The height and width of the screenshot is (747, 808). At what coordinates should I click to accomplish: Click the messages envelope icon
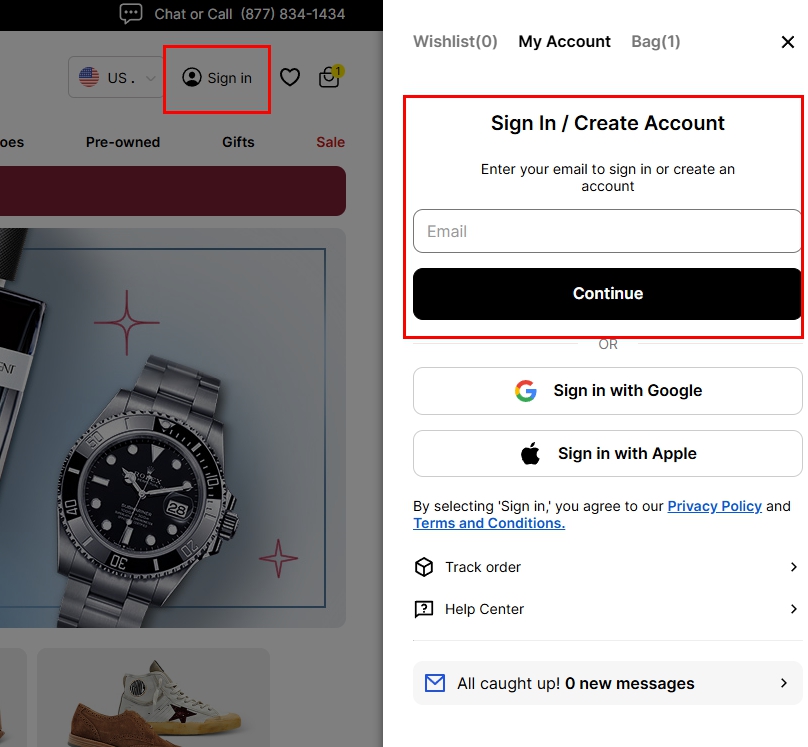pyautogui.click(x=435, y=684)
